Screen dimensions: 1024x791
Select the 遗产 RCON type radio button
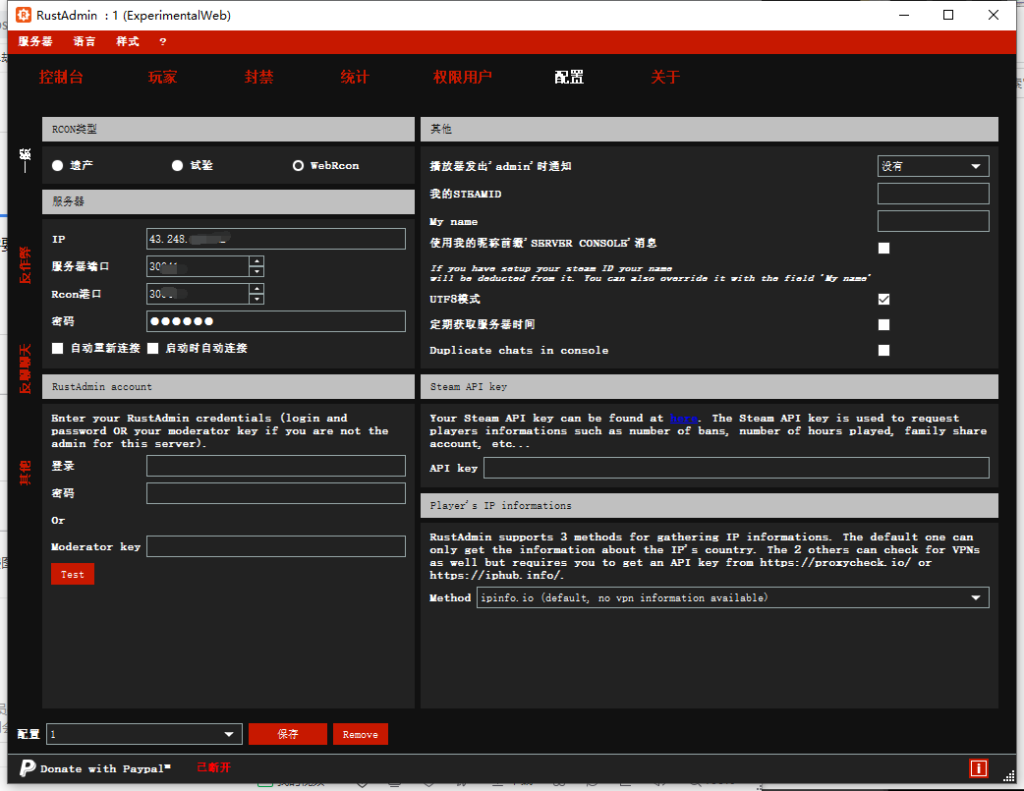pyautogui.click(x=57, y=165)
